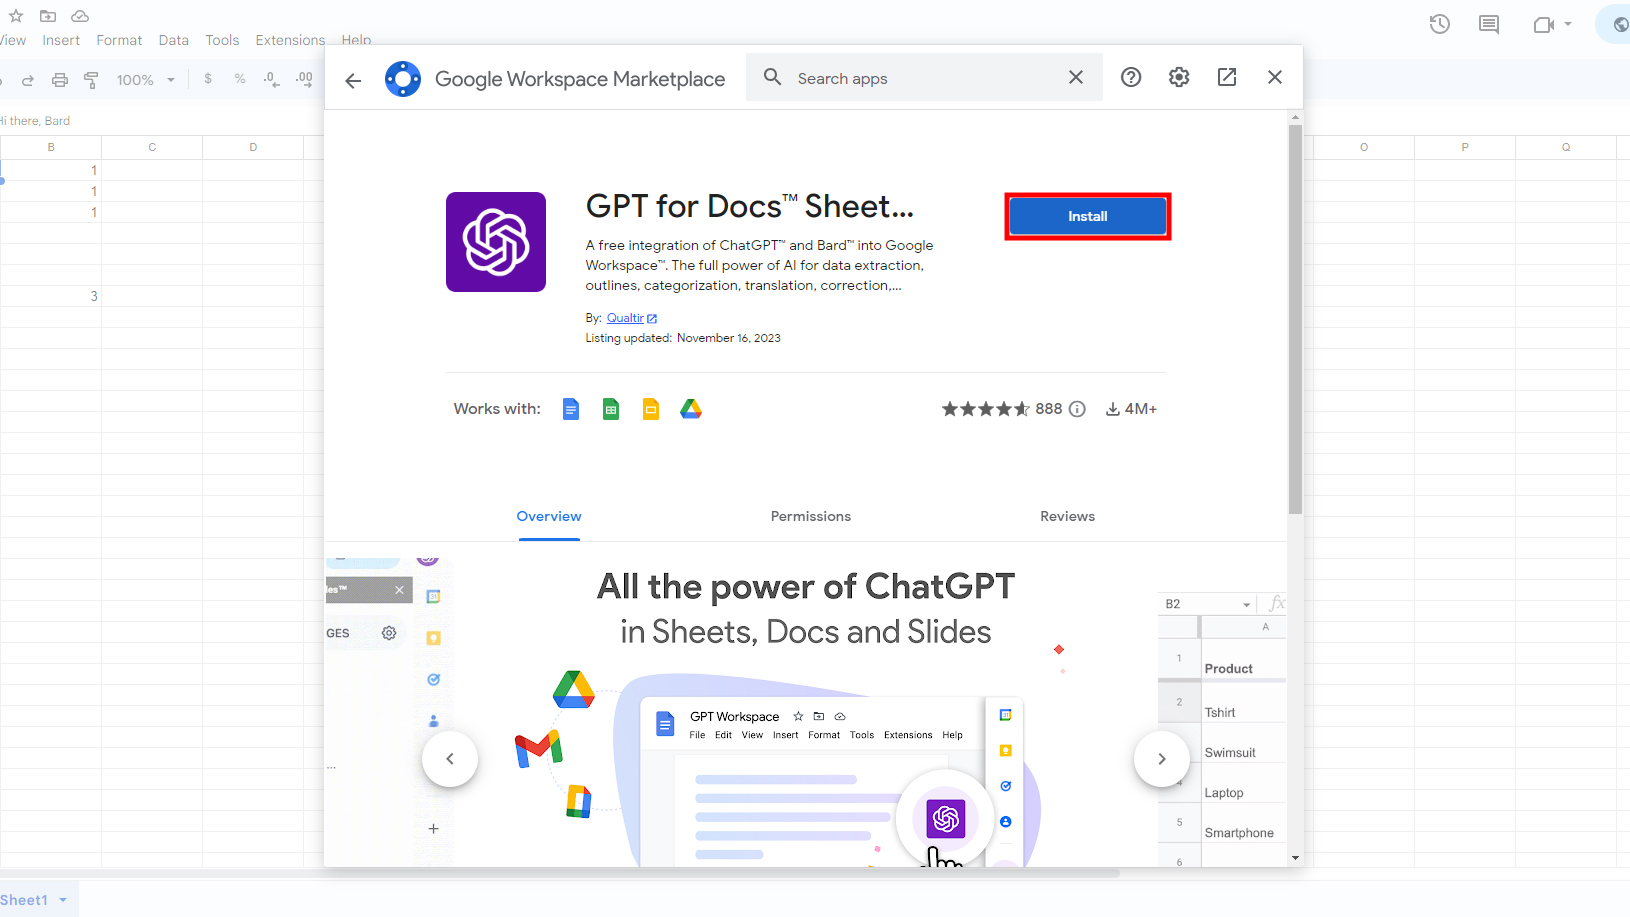Click the 4M+ downloads icon
Image resolution: width=1630 pixels, height=917 pixels.
pyautogui.click(x=1112, y=409)
